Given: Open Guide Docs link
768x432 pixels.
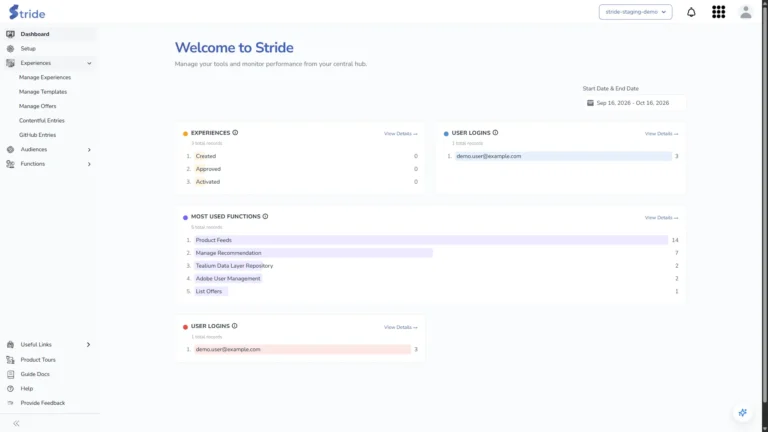Looking at the screenshot, I should pos(35,374).
